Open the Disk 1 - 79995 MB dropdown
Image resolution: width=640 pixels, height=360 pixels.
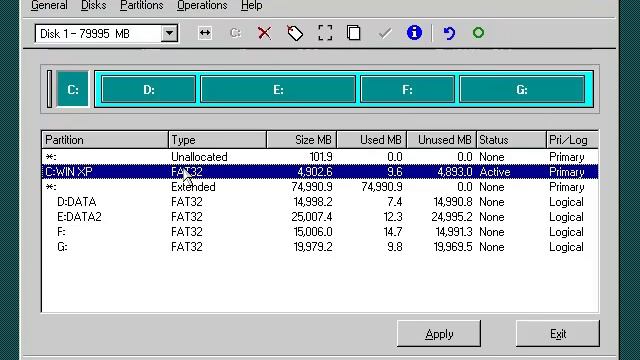point(169,33)
